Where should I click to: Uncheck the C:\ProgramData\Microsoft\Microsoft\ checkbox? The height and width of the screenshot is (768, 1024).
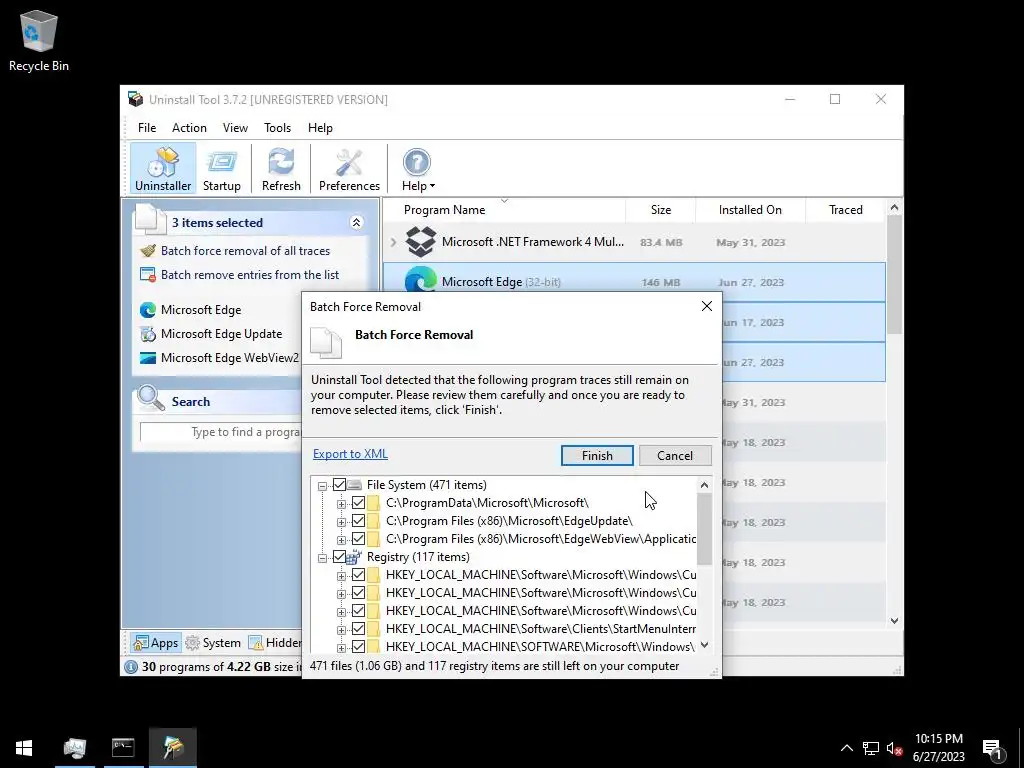[358, 503]
